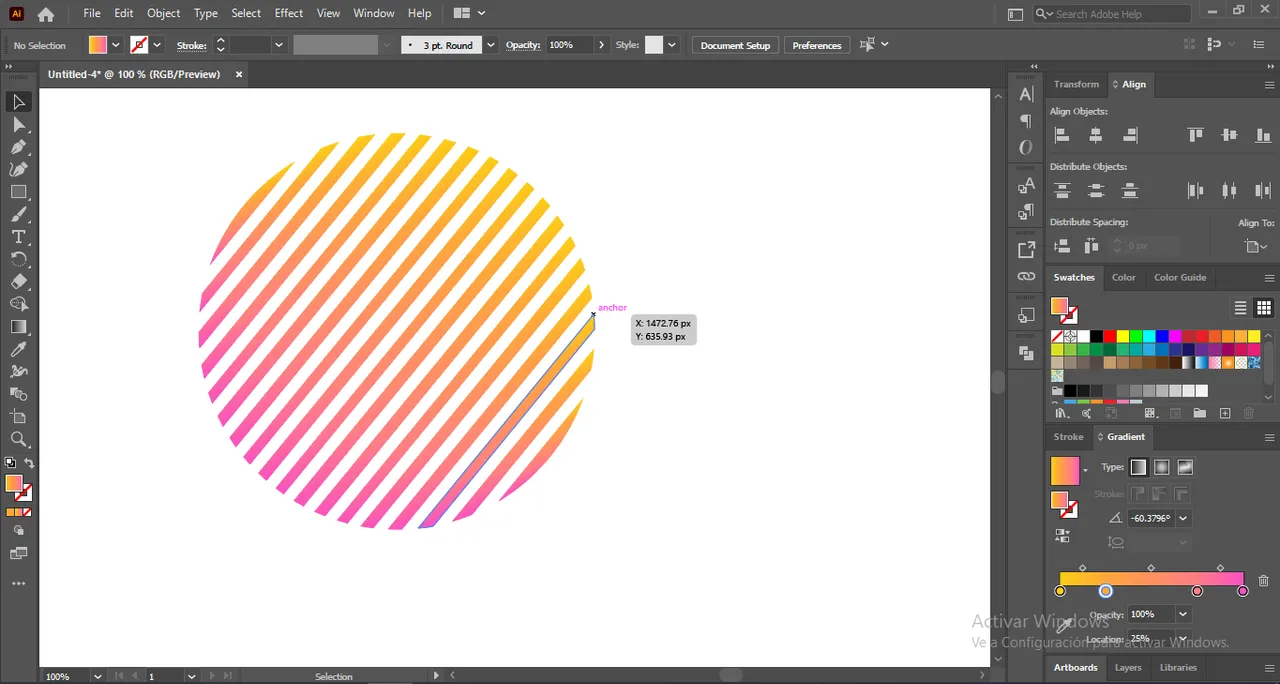Click Horizontal Align Center icon
Screen dimensions: 1280x684
[1096, 135]
